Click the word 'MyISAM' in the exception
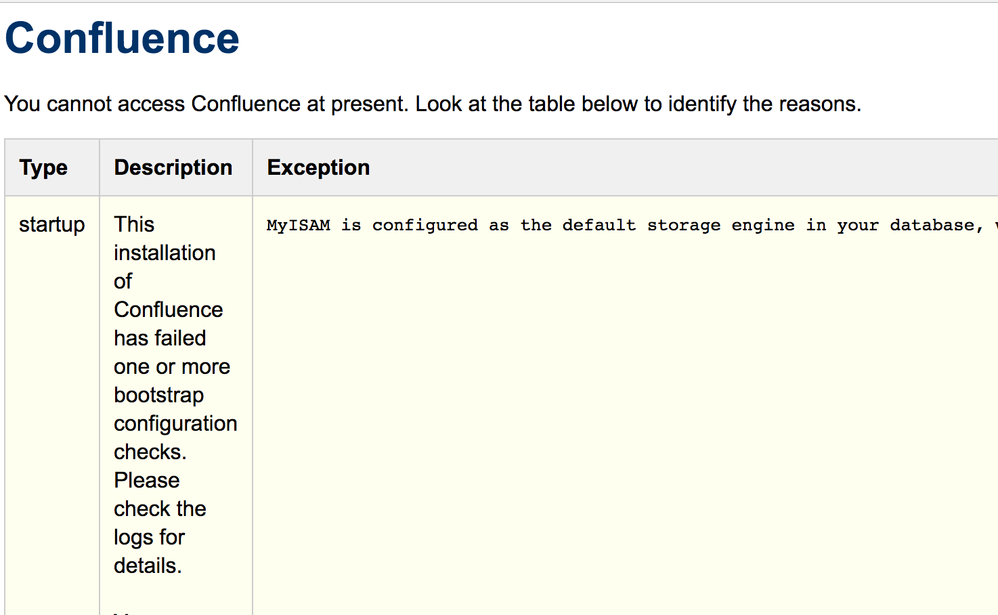Image resolution: width=998 pixels, height=615 pixels. point(298,226)
